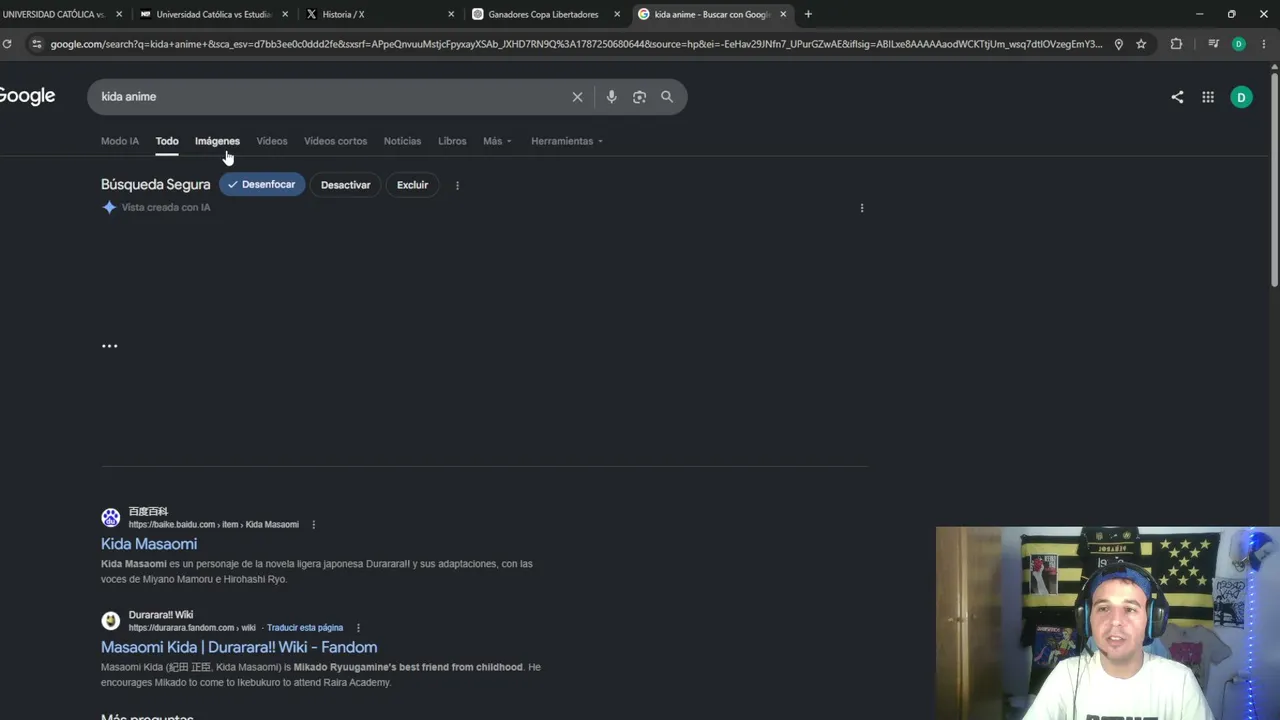Open SafeSearch more options dots

tap(457, 185)
